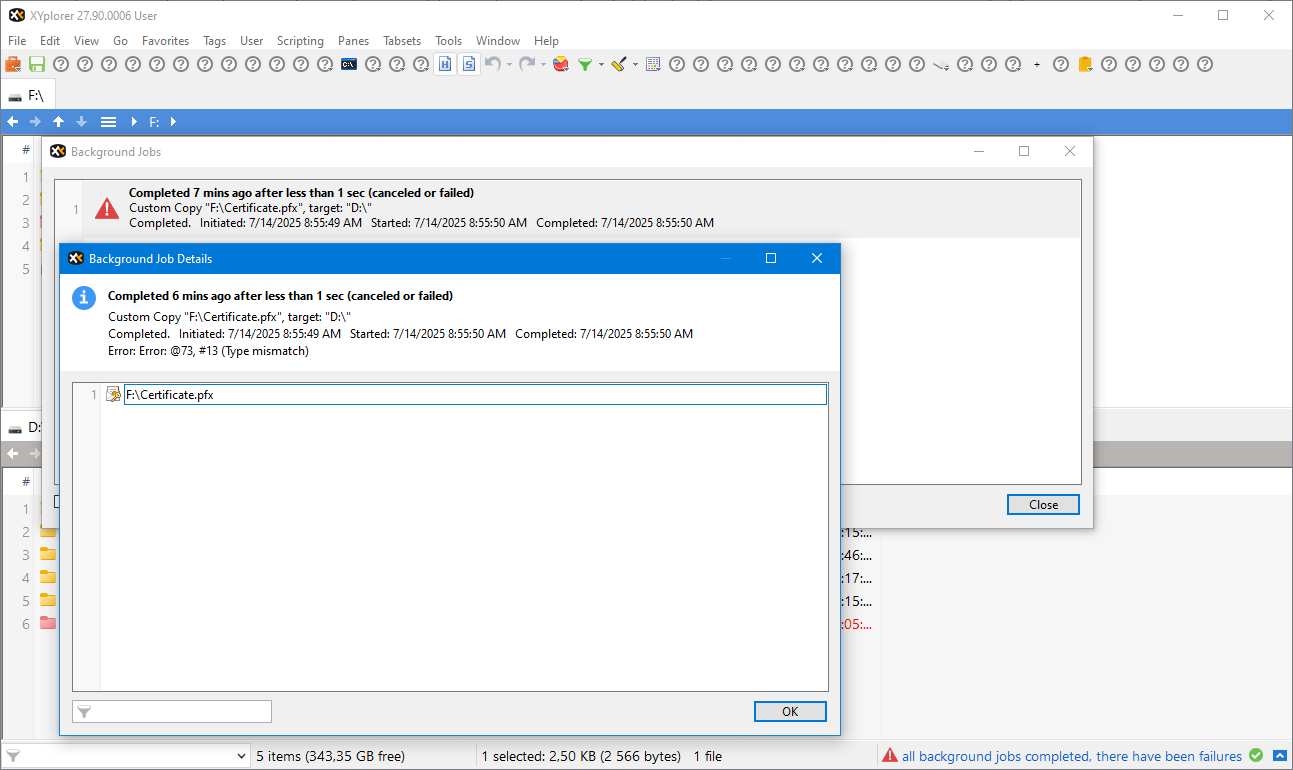This screenshot has width=1293, height=770.
Task: Click the yellow broom toolbar icon
Action: click(x=619, y=64)
